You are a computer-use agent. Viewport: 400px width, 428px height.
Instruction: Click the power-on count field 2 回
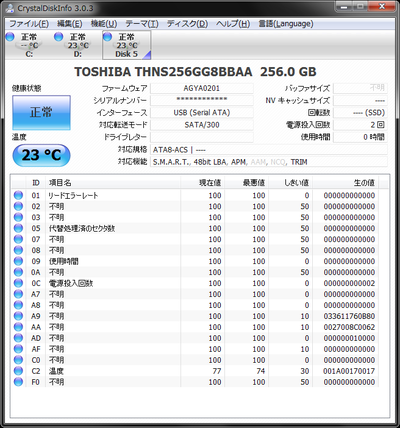pyautogui.click(x=360, y=125)
